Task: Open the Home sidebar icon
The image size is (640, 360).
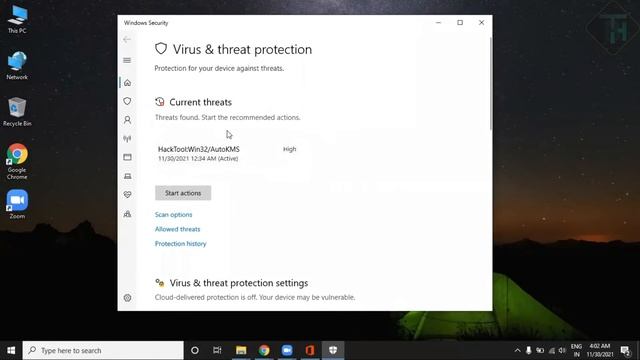Action: [x=127, y=83]
